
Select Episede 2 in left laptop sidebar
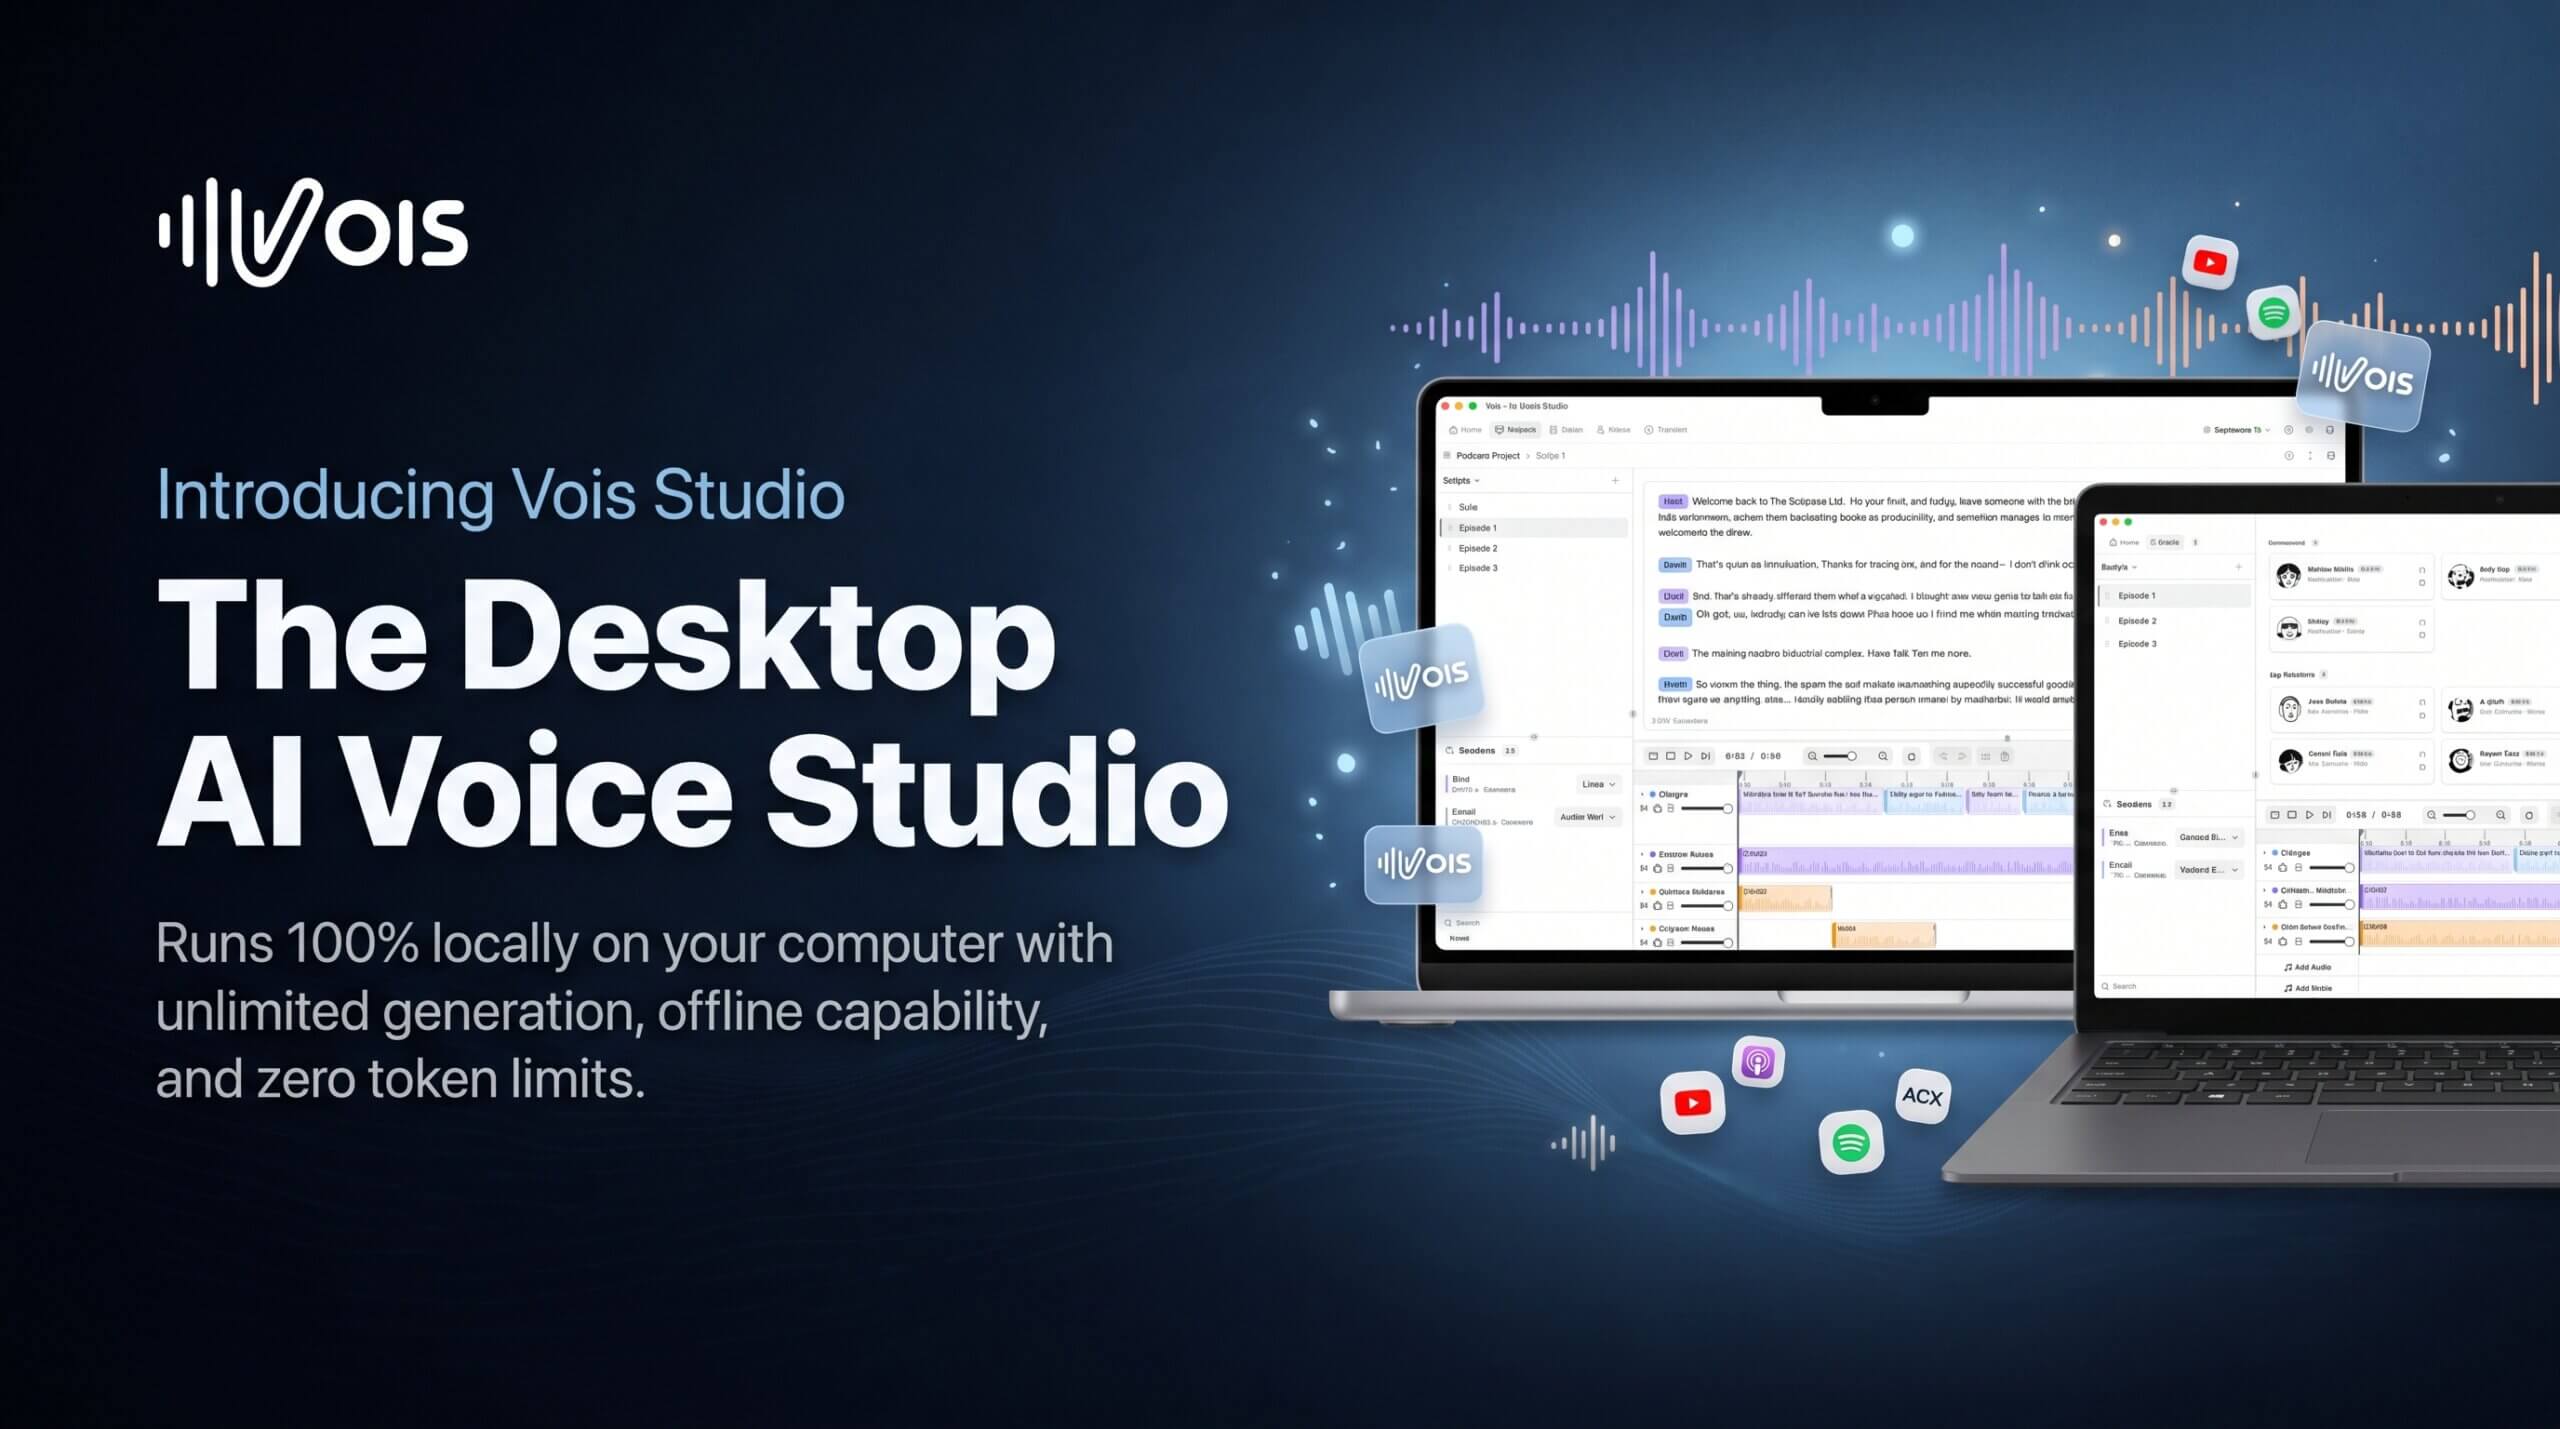(1477, 548)
